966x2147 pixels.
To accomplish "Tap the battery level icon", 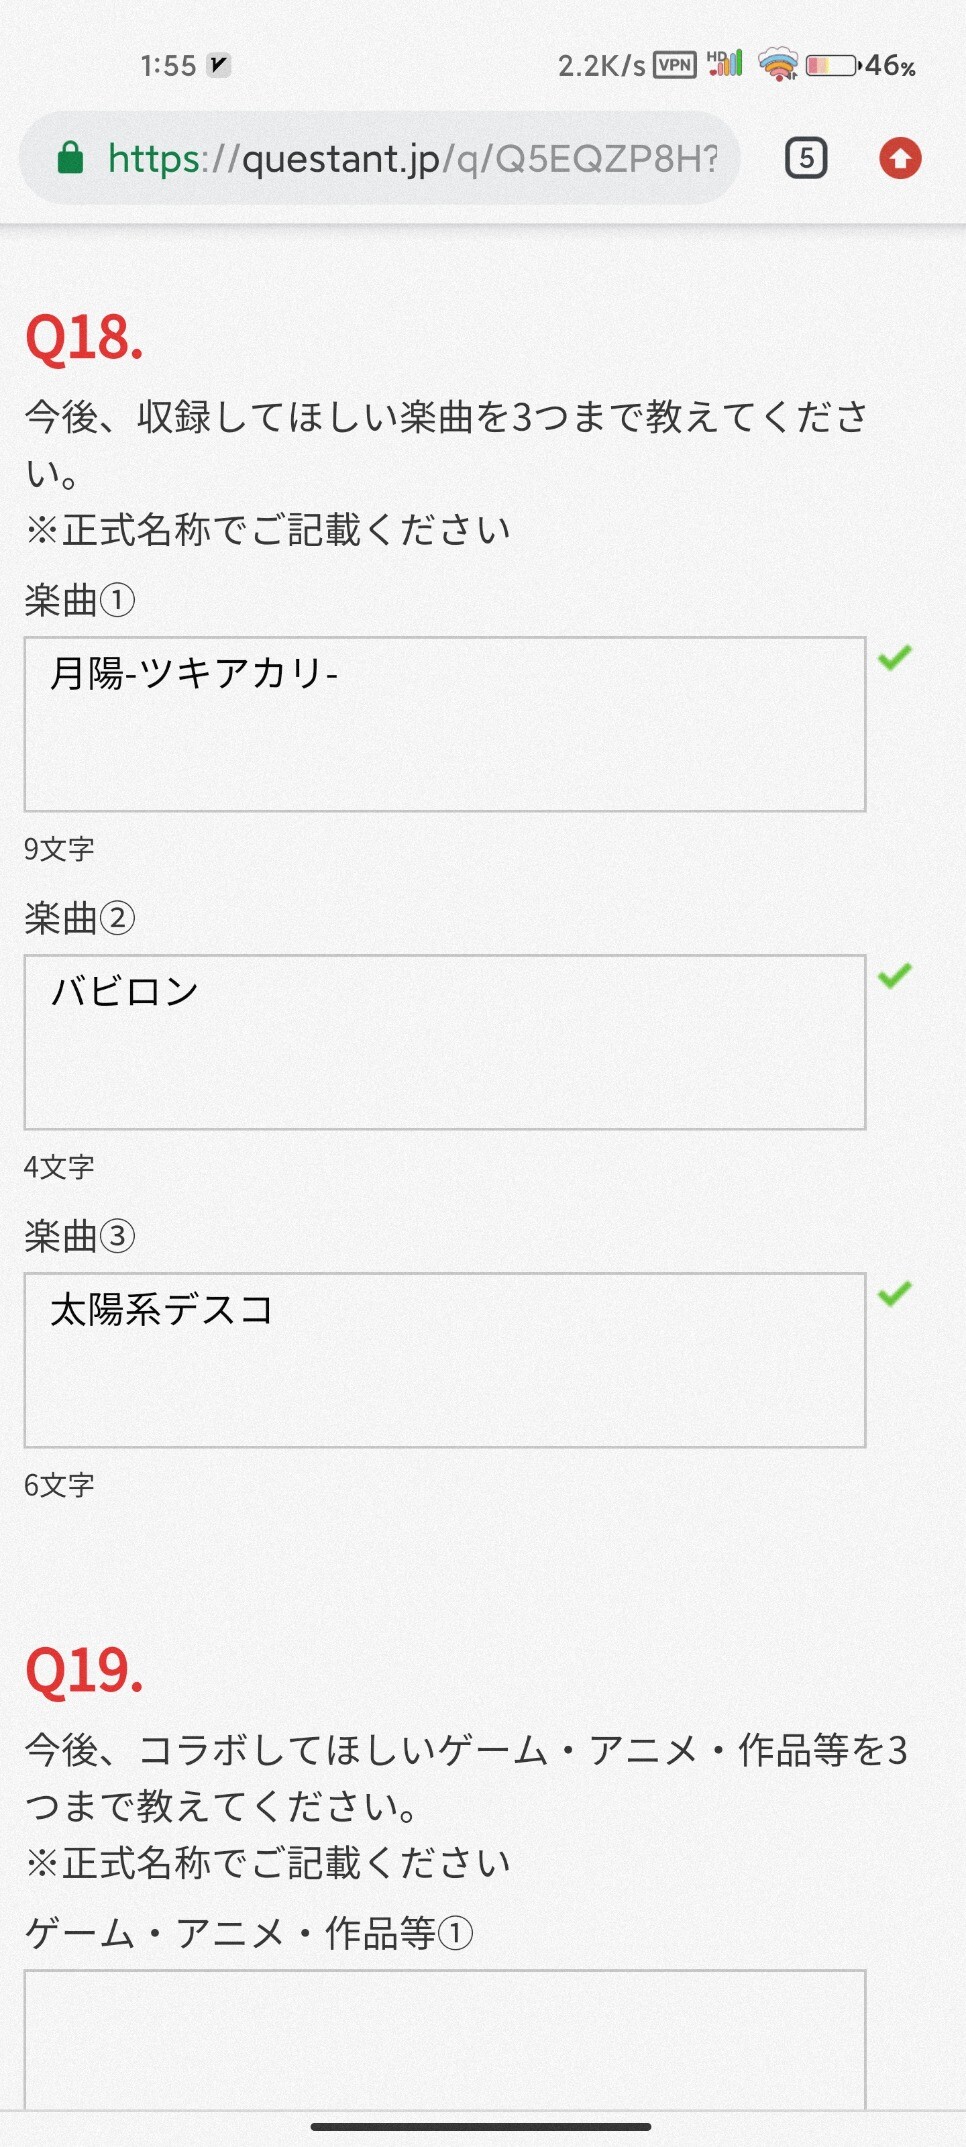I will click(x=832, y=66).
